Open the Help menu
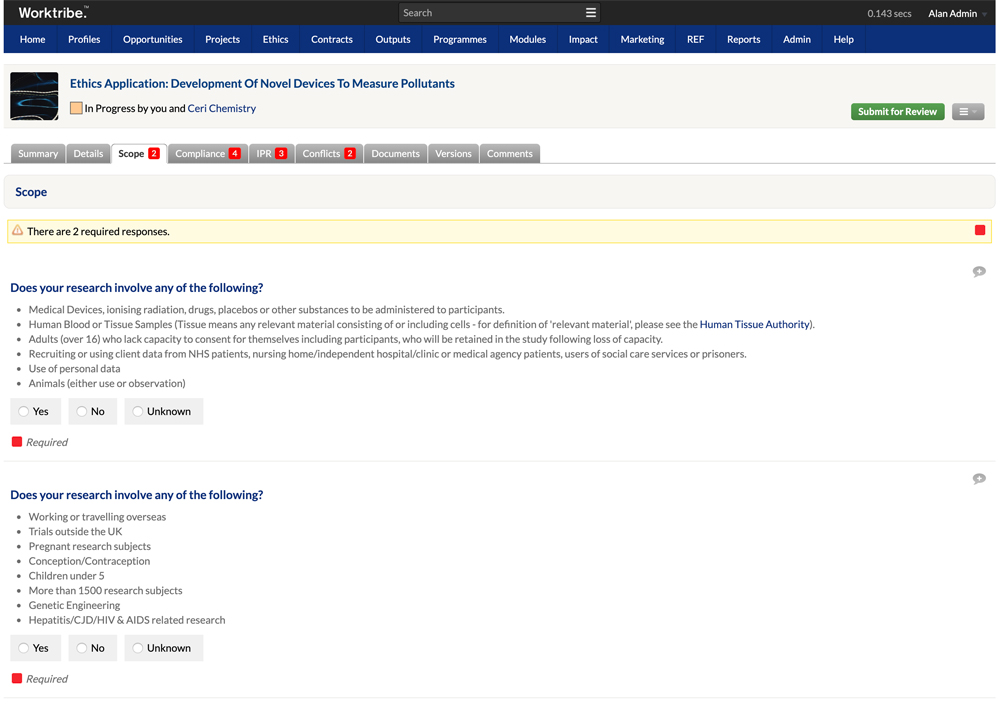 click(x=843, y=40)
